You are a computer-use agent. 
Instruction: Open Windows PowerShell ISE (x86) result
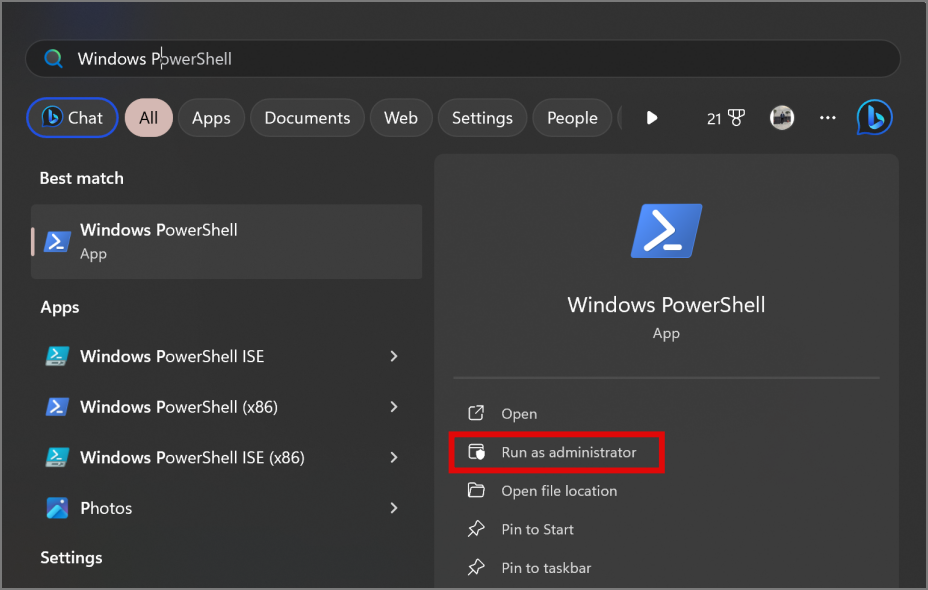coord(192,458)
